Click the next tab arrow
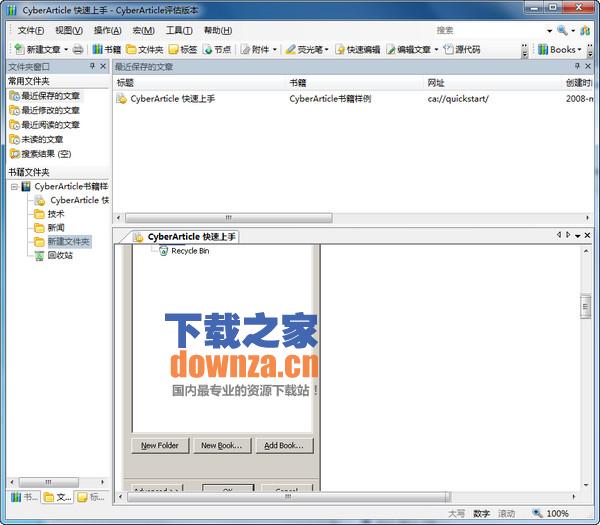The width and height of the screenshot is (600, 525). (x=568, y=235)
